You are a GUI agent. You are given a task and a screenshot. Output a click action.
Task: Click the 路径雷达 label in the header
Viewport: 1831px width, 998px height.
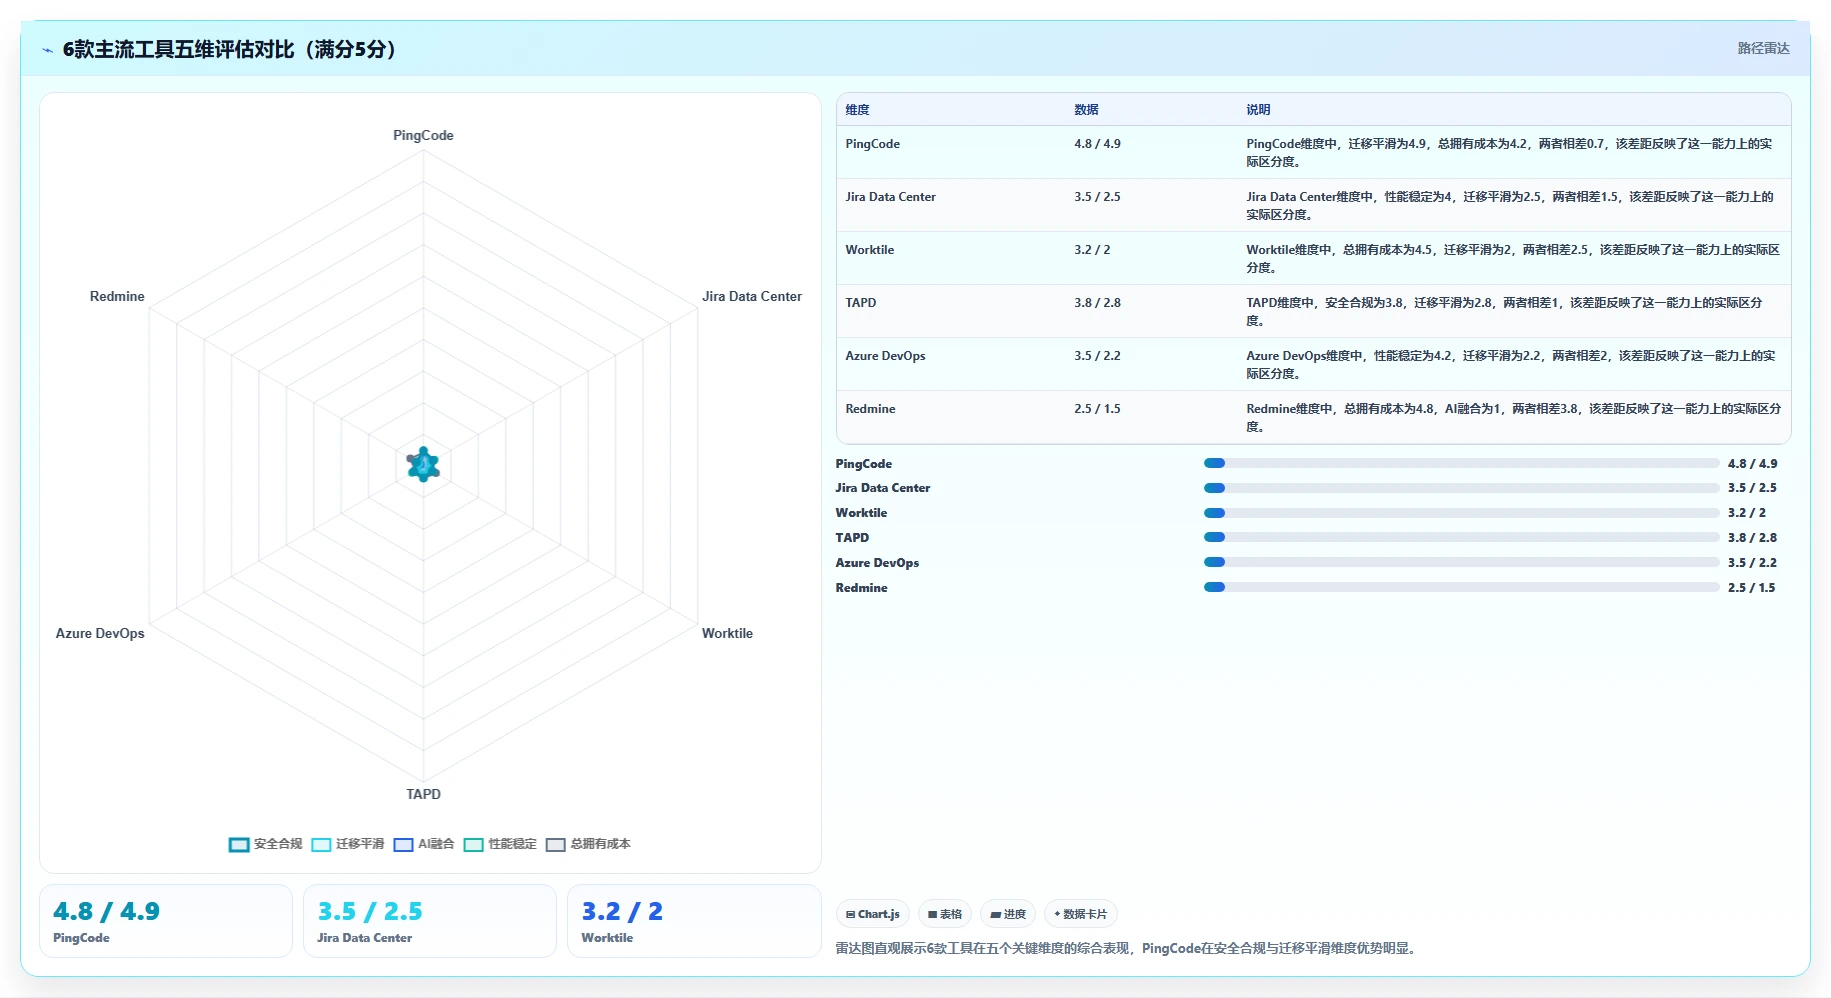pos(1763,48)
